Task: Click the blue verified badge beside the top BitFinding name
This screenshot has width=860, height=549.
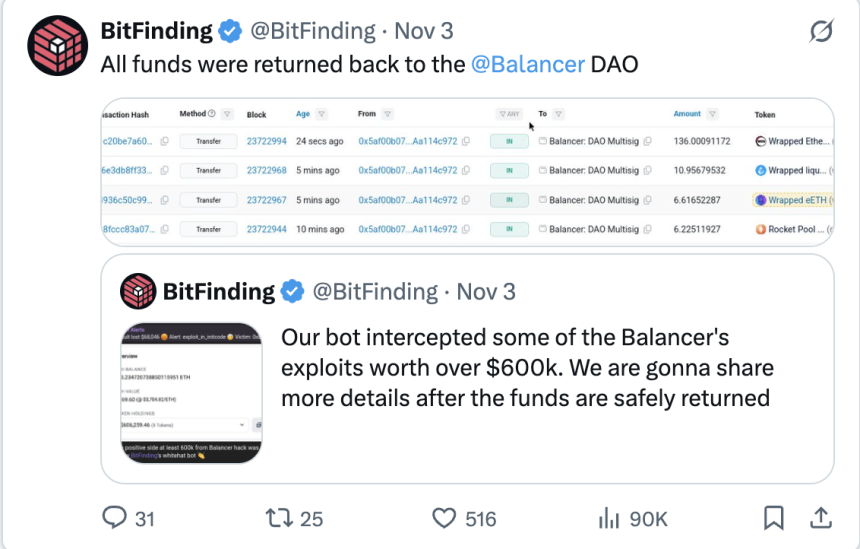Action: (230, 32)
